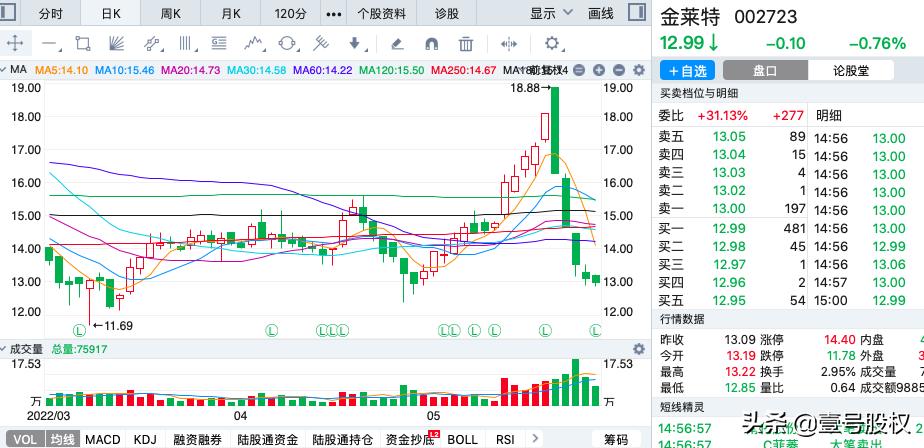Select the BOLL indicator tab
Screen dimensions: 924x448
(463, 439)
